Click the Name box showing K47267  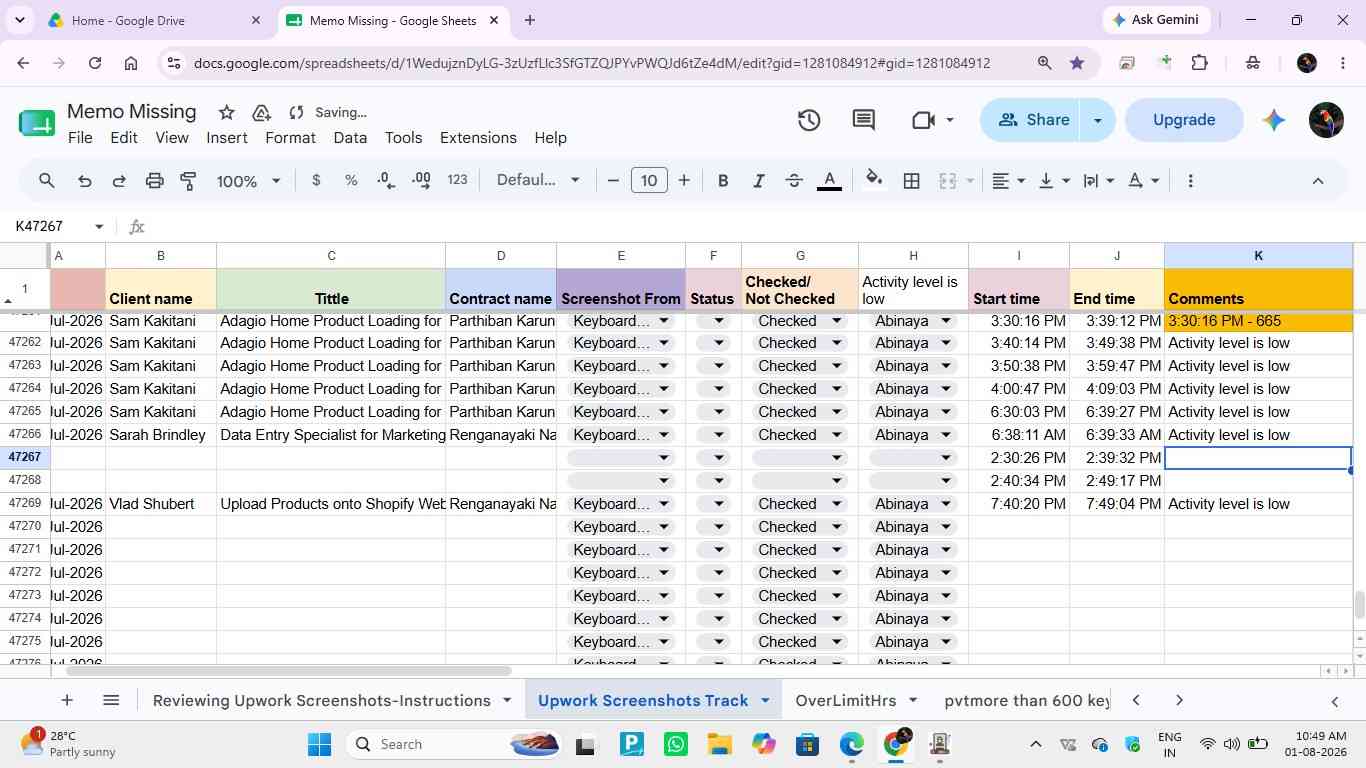pos(58,227)
